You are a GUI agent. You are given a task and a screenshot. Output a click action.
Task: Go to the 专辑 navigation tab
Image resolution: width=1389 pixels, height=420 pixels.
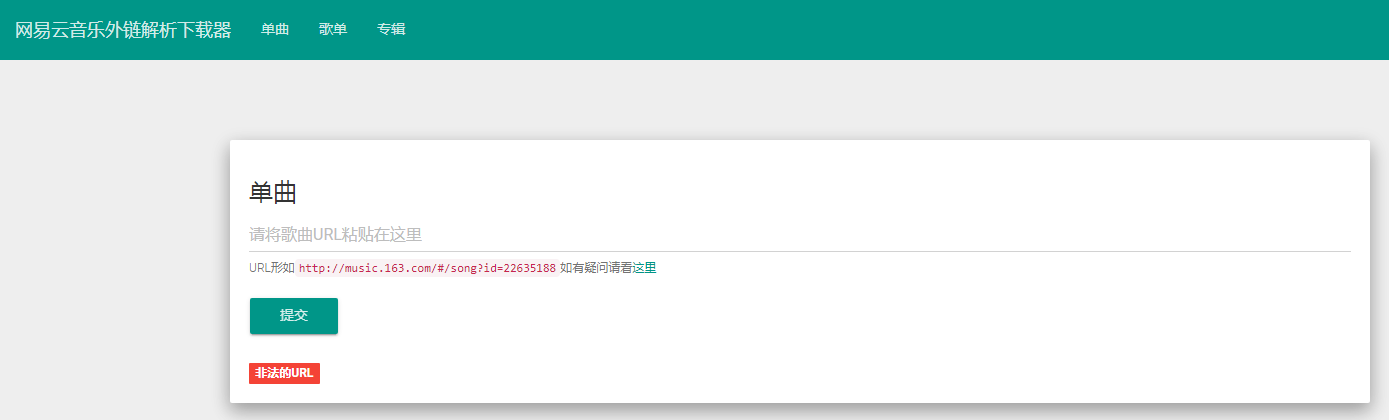[x=391, y=30]
